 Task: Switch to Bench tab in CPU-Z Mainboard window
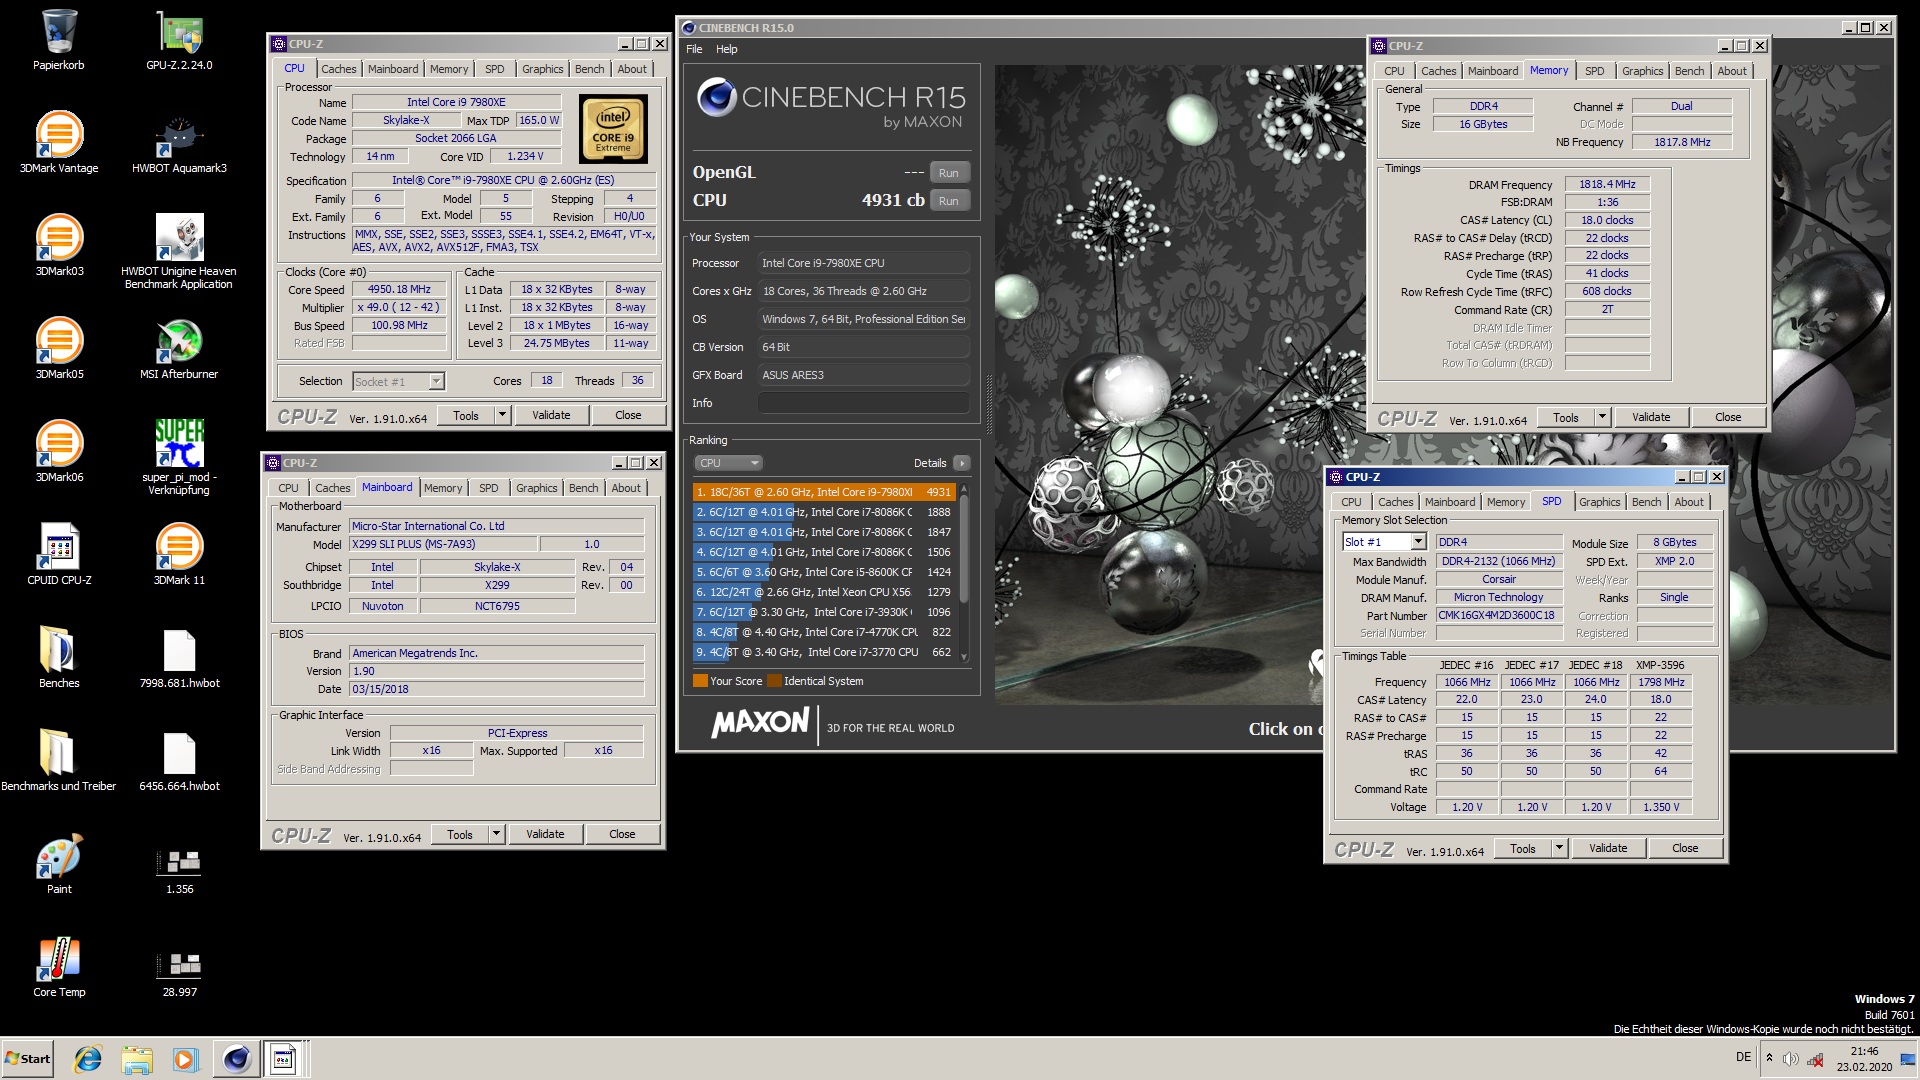point(583,488)
